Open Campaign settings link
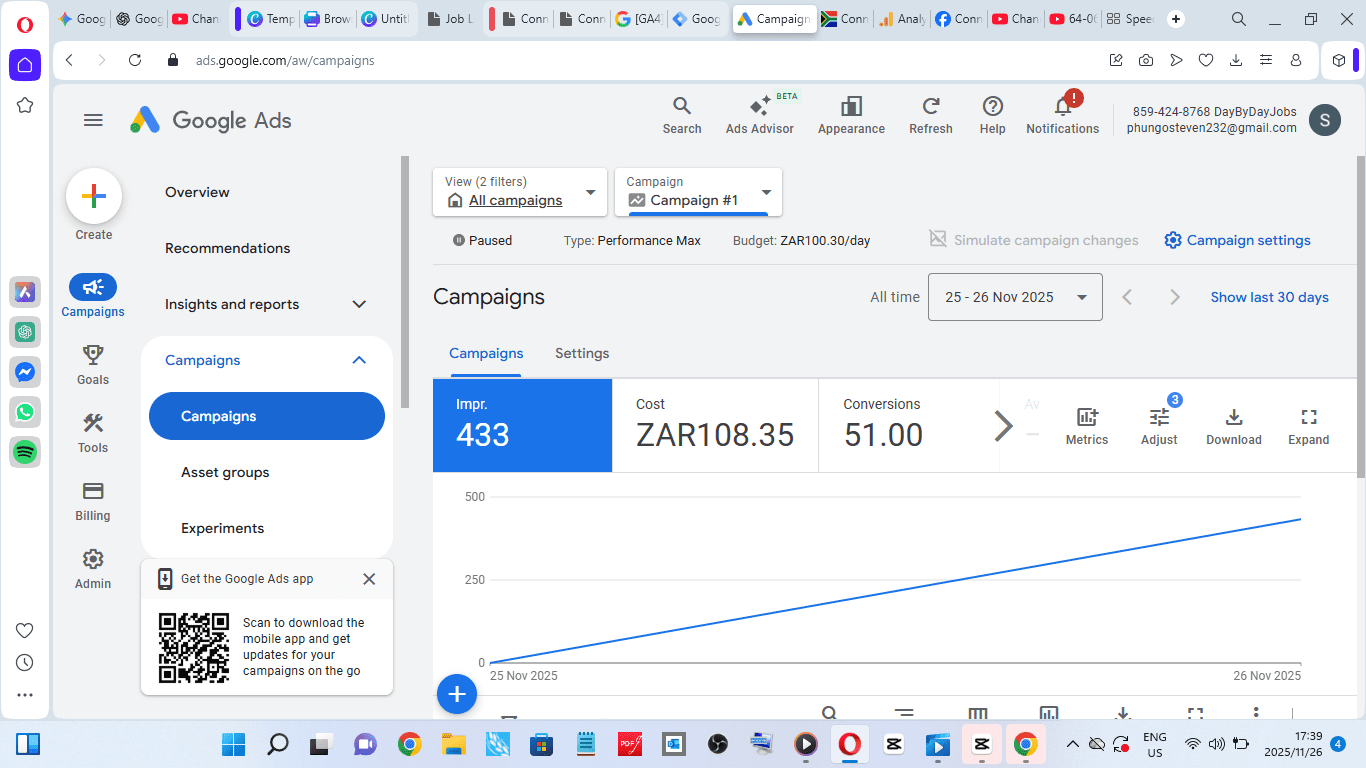The image size is (1366, 768). (1238, 240)
